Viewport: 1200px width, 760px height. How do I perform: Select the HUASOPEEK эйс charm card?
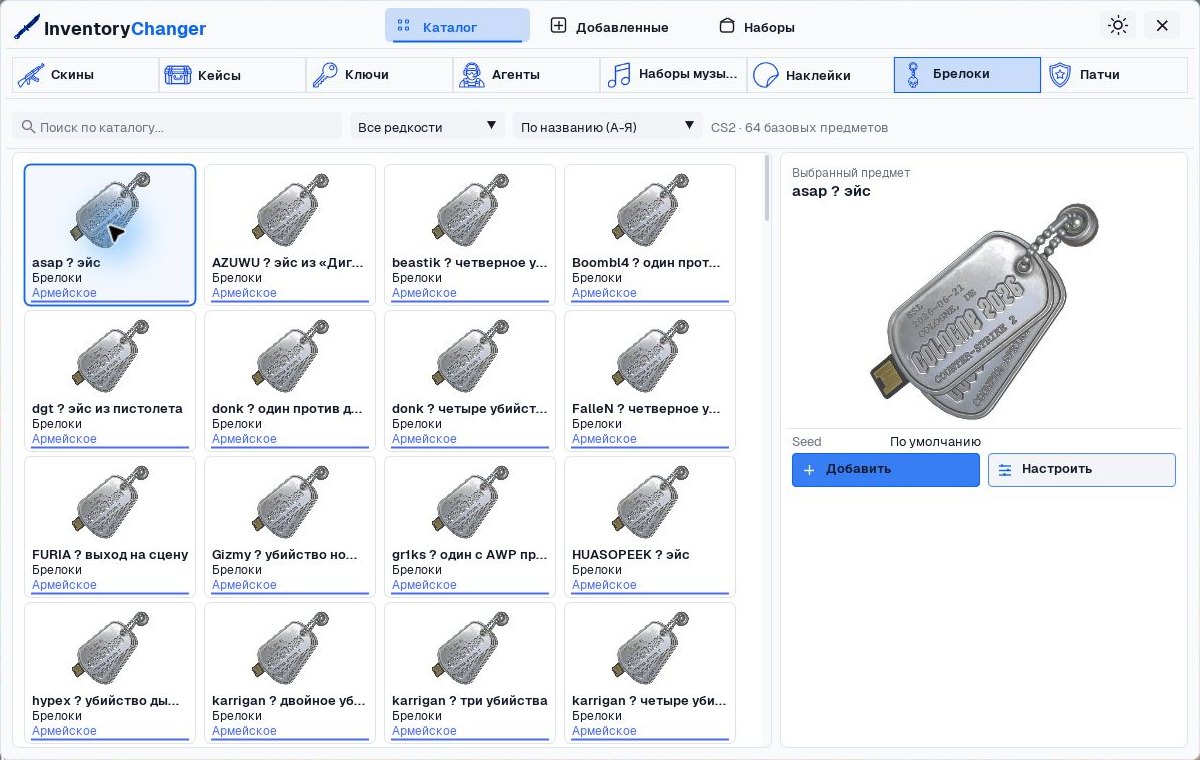pyautogui.click(x=650, y=527)
